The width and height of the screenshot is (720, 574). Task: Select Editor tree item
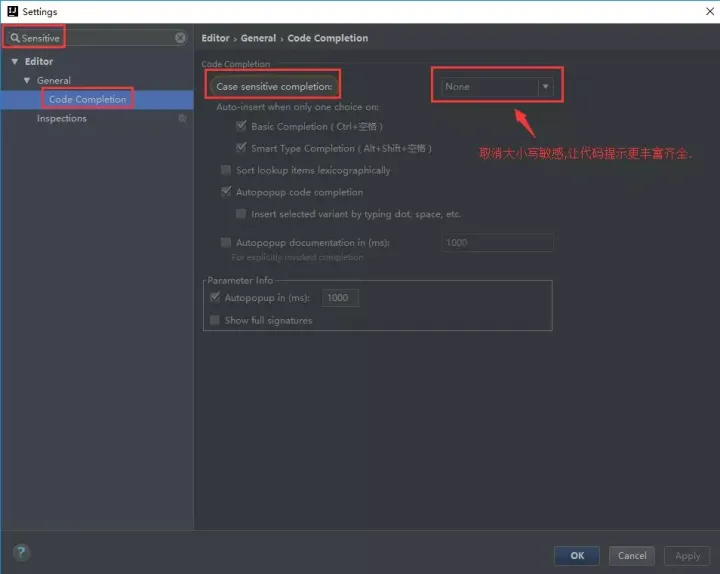coord(39,62)
